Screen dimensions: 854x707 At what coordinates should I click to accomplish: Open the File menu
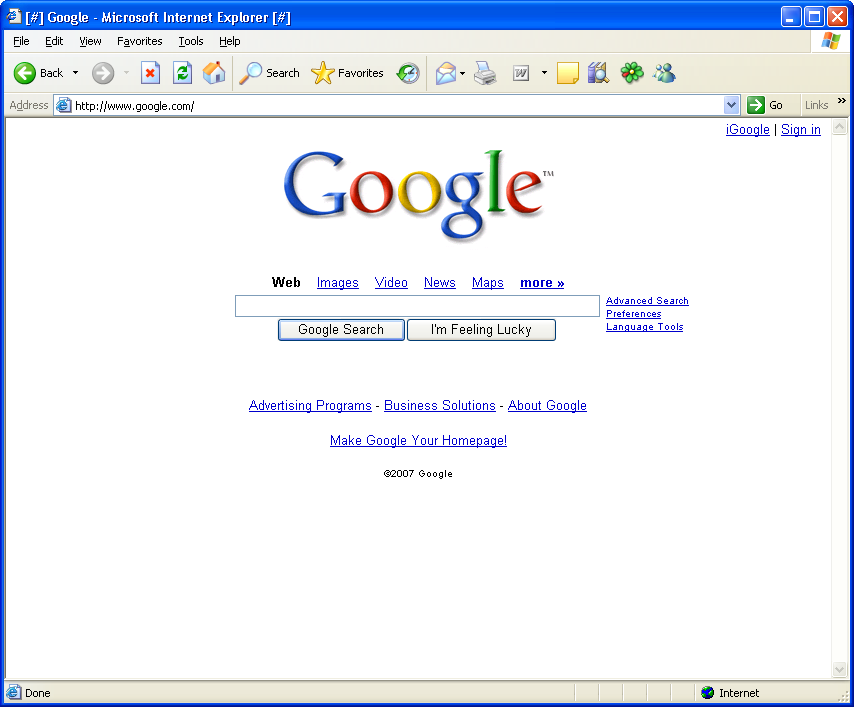tap(21, 41)
